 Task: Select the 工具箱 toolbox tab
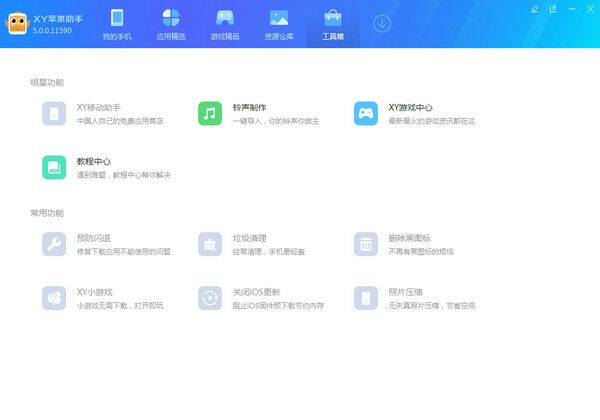[x=333, y=25]
